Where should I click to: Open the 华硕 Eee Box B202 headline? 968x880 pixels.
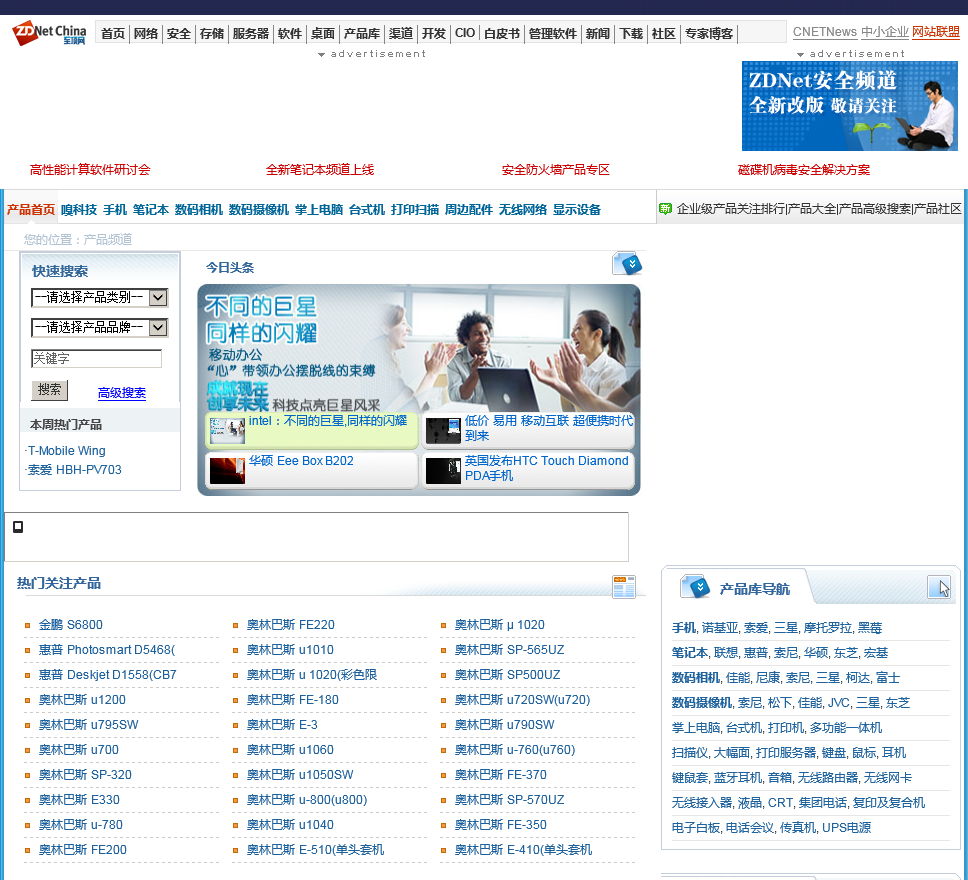[x=301, y=461]
